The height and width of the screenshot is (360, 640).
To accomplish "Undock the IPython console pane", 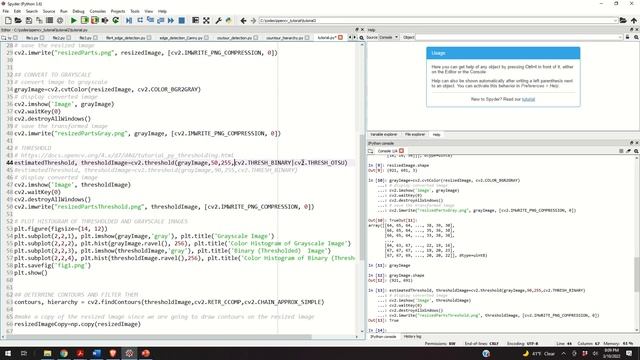I will click(x=631, y=143).
